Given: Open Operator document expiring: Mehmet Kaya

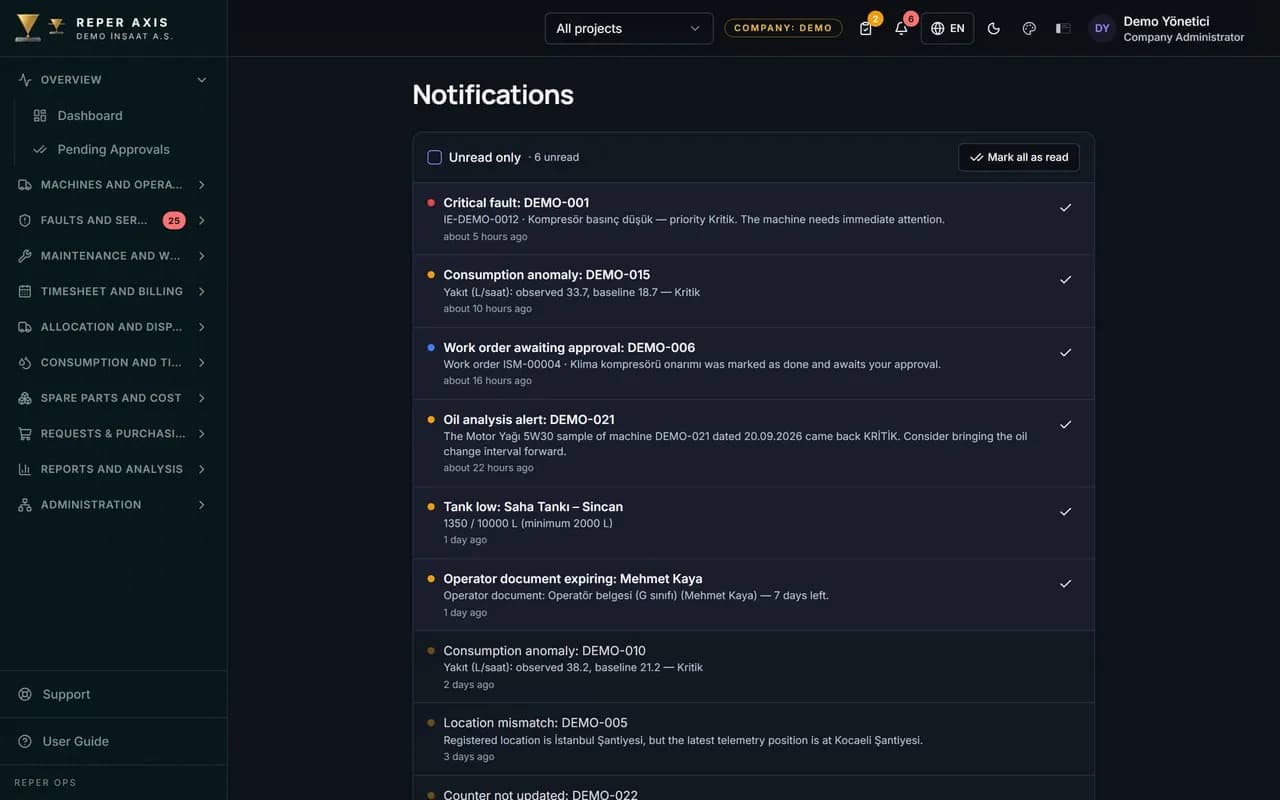Looking at the screenshot, I should point(573,579).
